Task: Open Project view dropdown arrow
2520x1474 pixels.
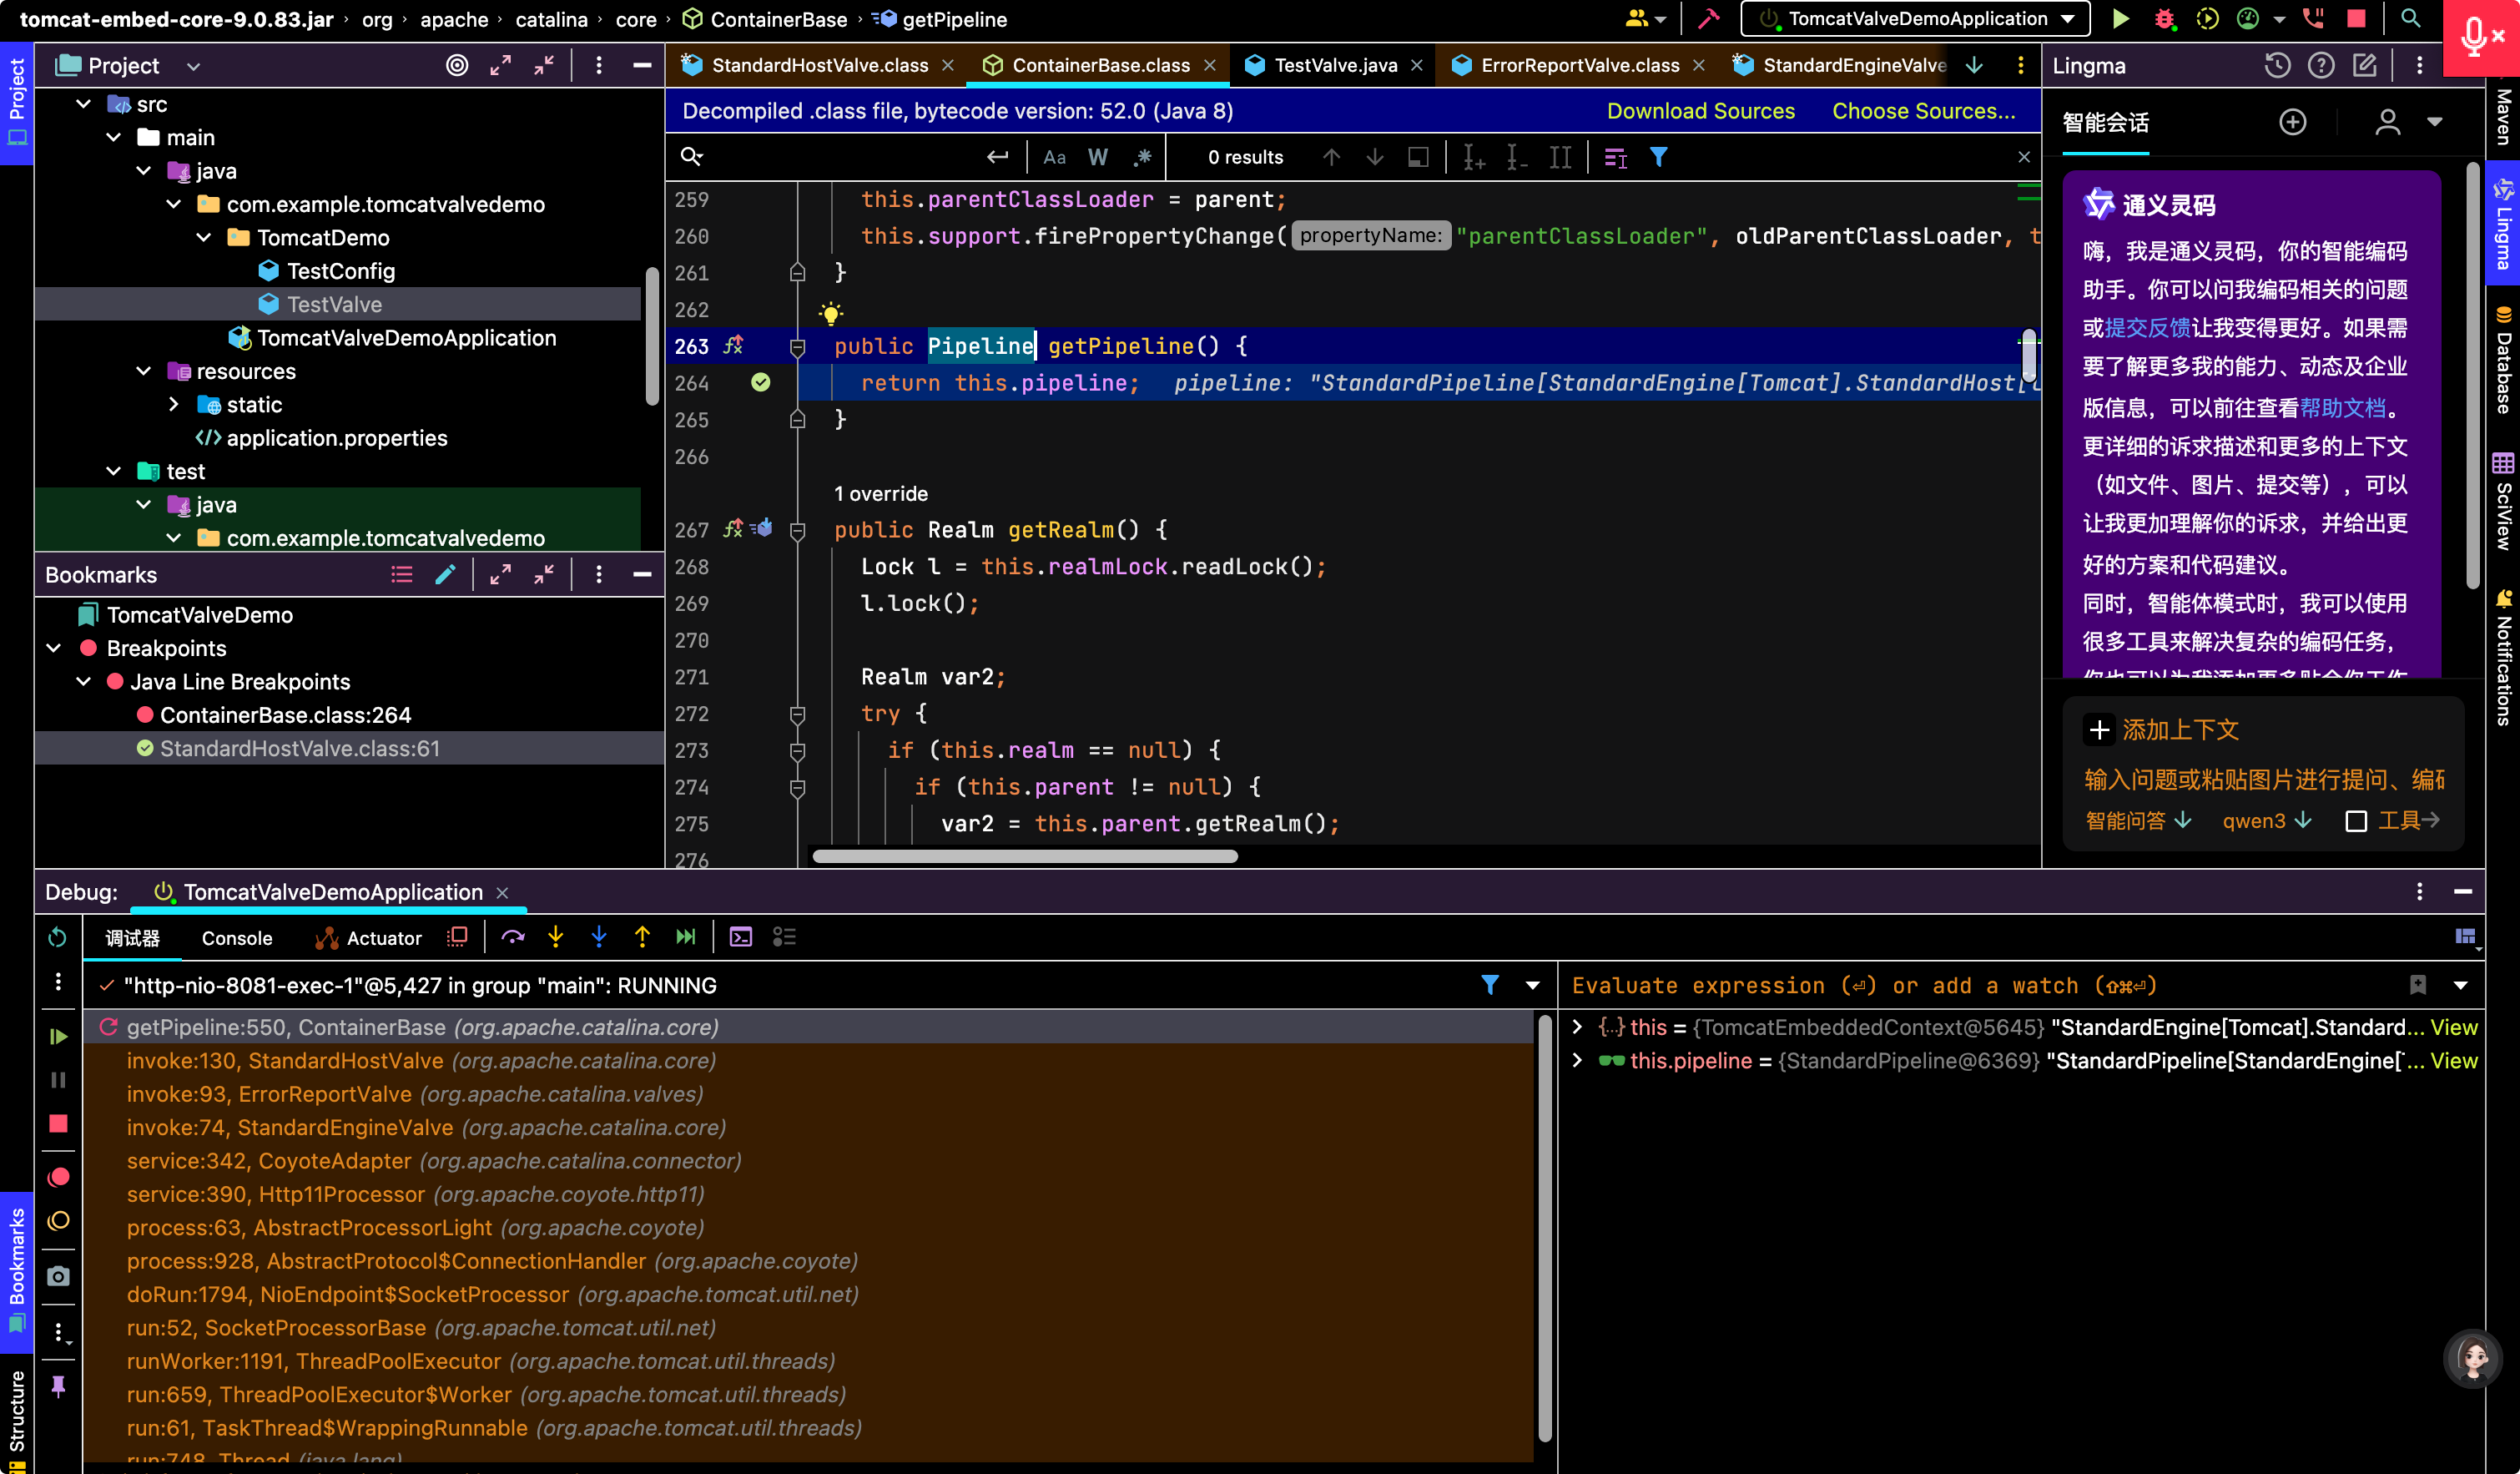Action: tap(194, 66)
